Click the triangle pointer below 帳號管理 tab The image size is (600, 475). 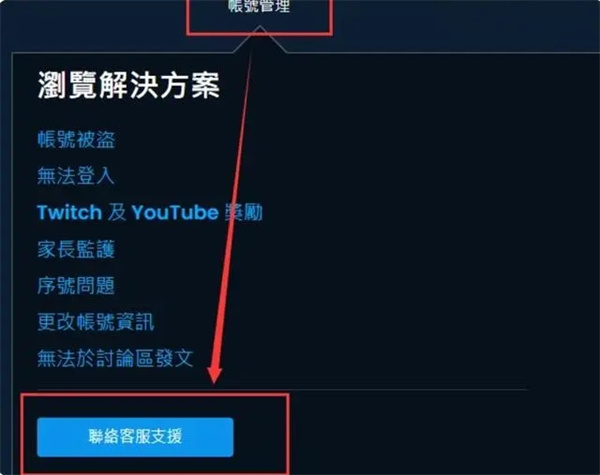click(x=260, y=39)
